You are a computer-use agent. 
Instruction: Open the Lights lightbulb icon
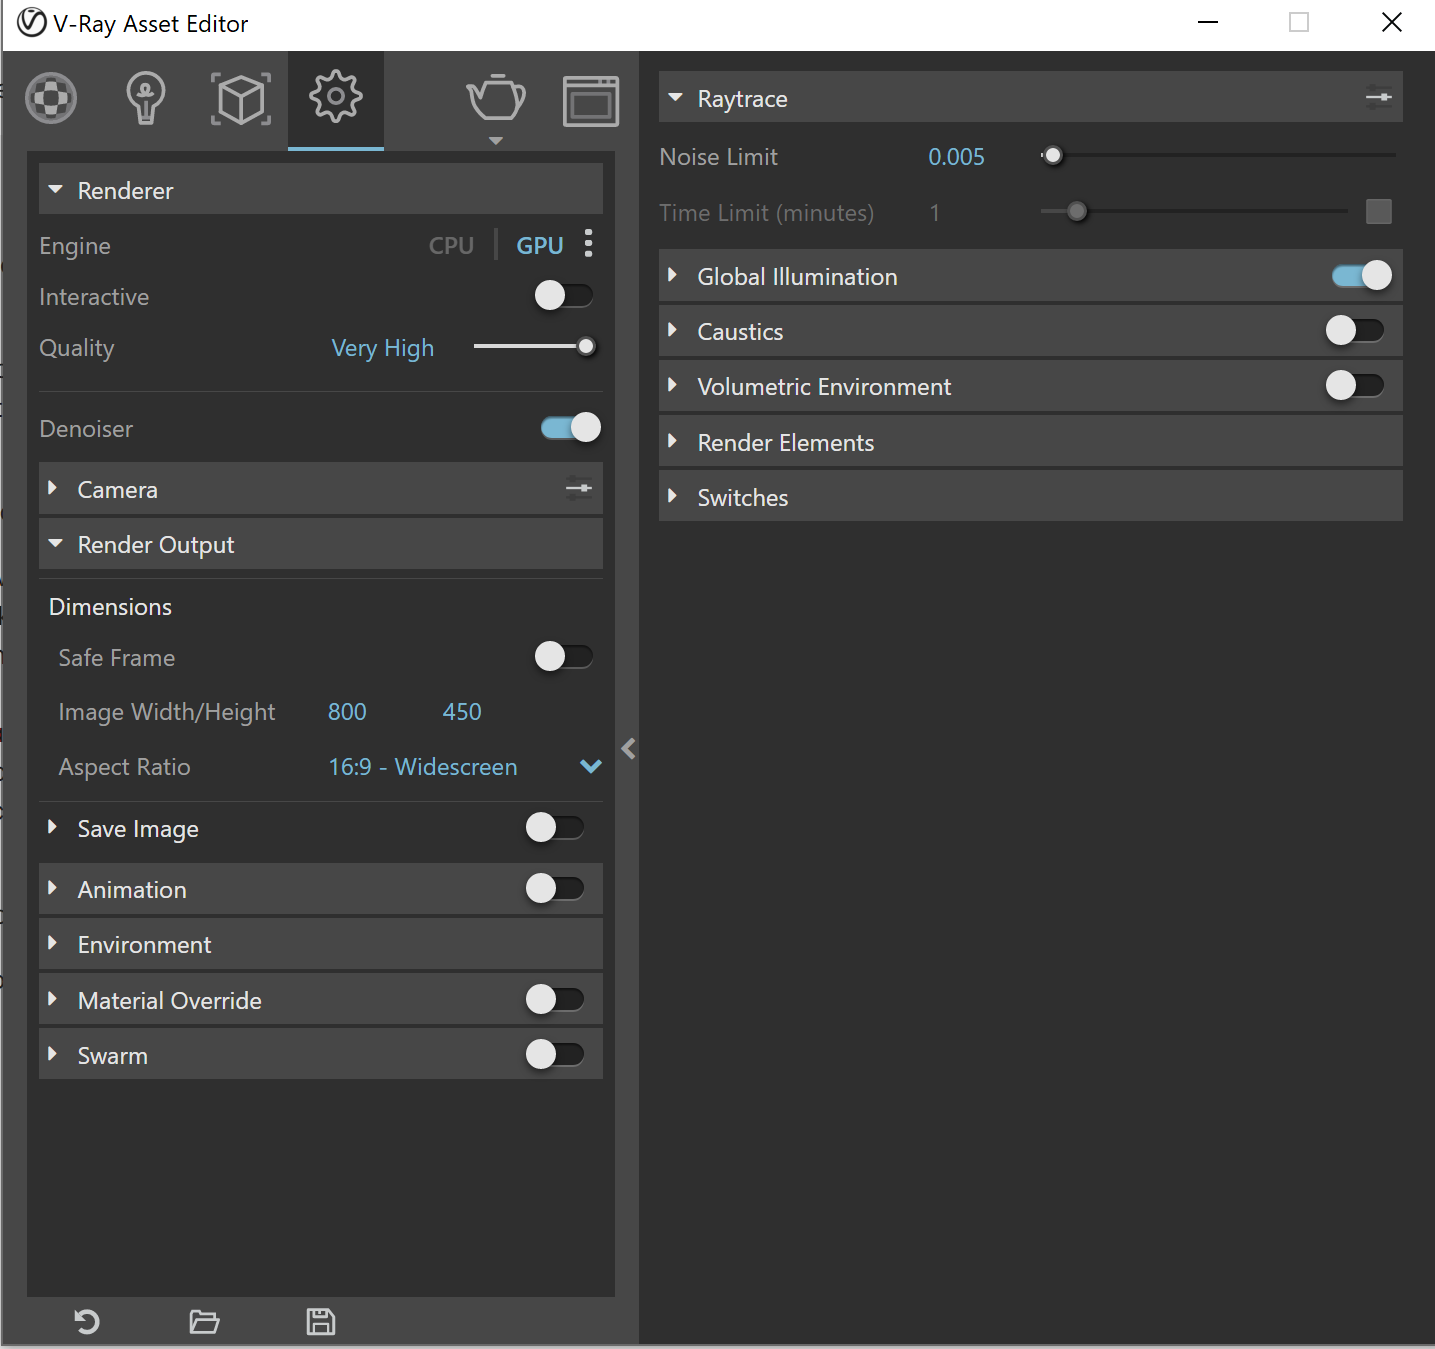tap(145, 99)
